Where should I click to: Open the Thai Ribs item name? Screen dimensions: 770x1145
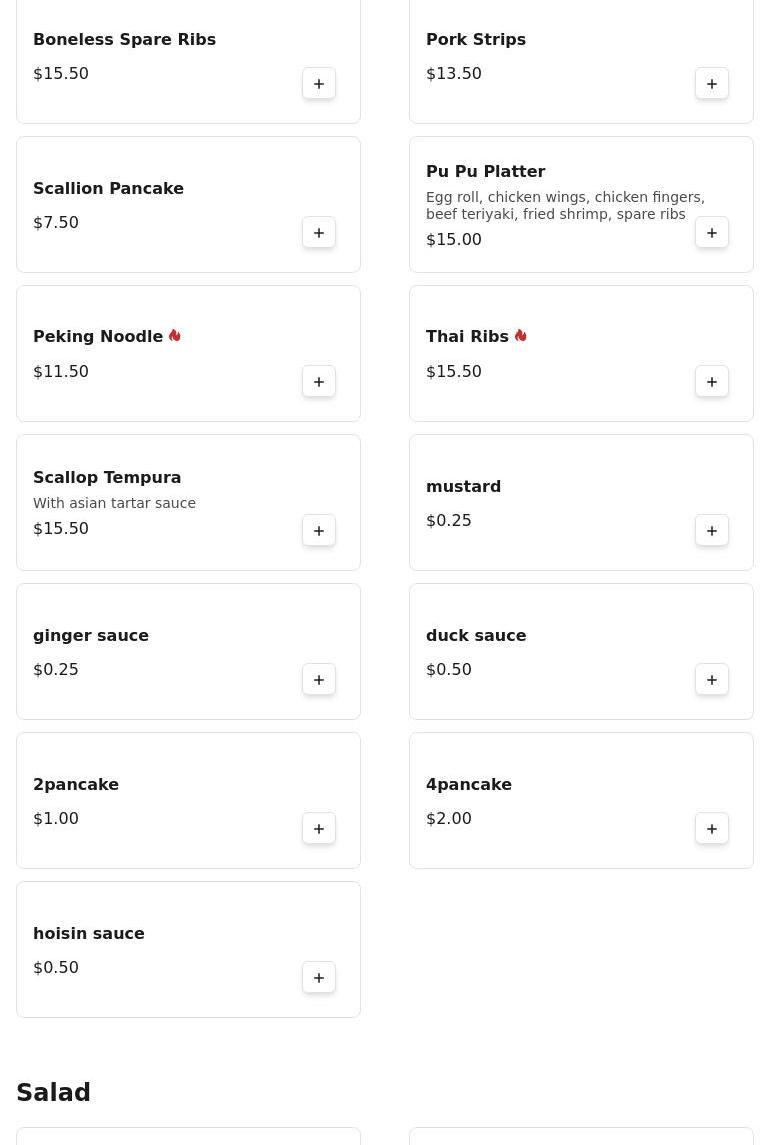467,337
